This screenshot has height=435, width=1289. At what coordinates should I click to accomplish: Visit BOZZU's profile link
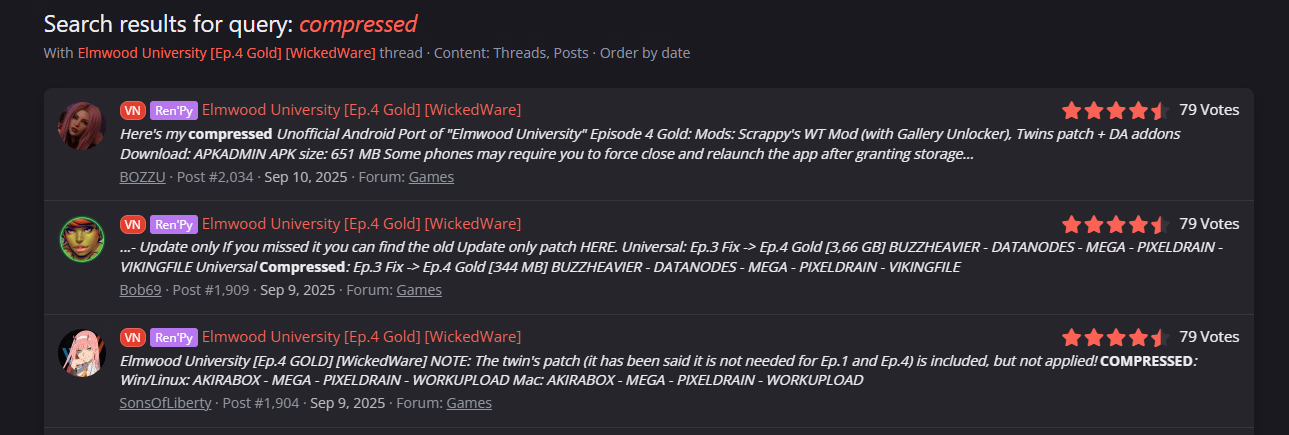pyautogui.click(x=143, y=177)
